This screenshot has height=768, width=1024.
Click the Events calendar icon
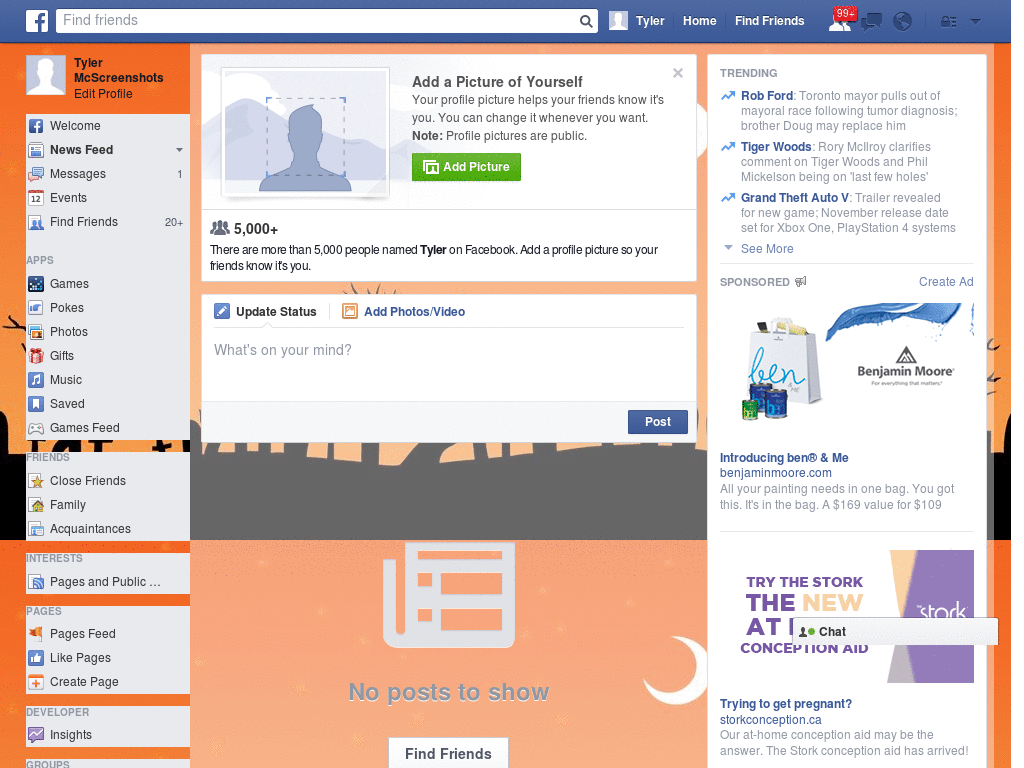pyautogui.click(x=36, y=198)
